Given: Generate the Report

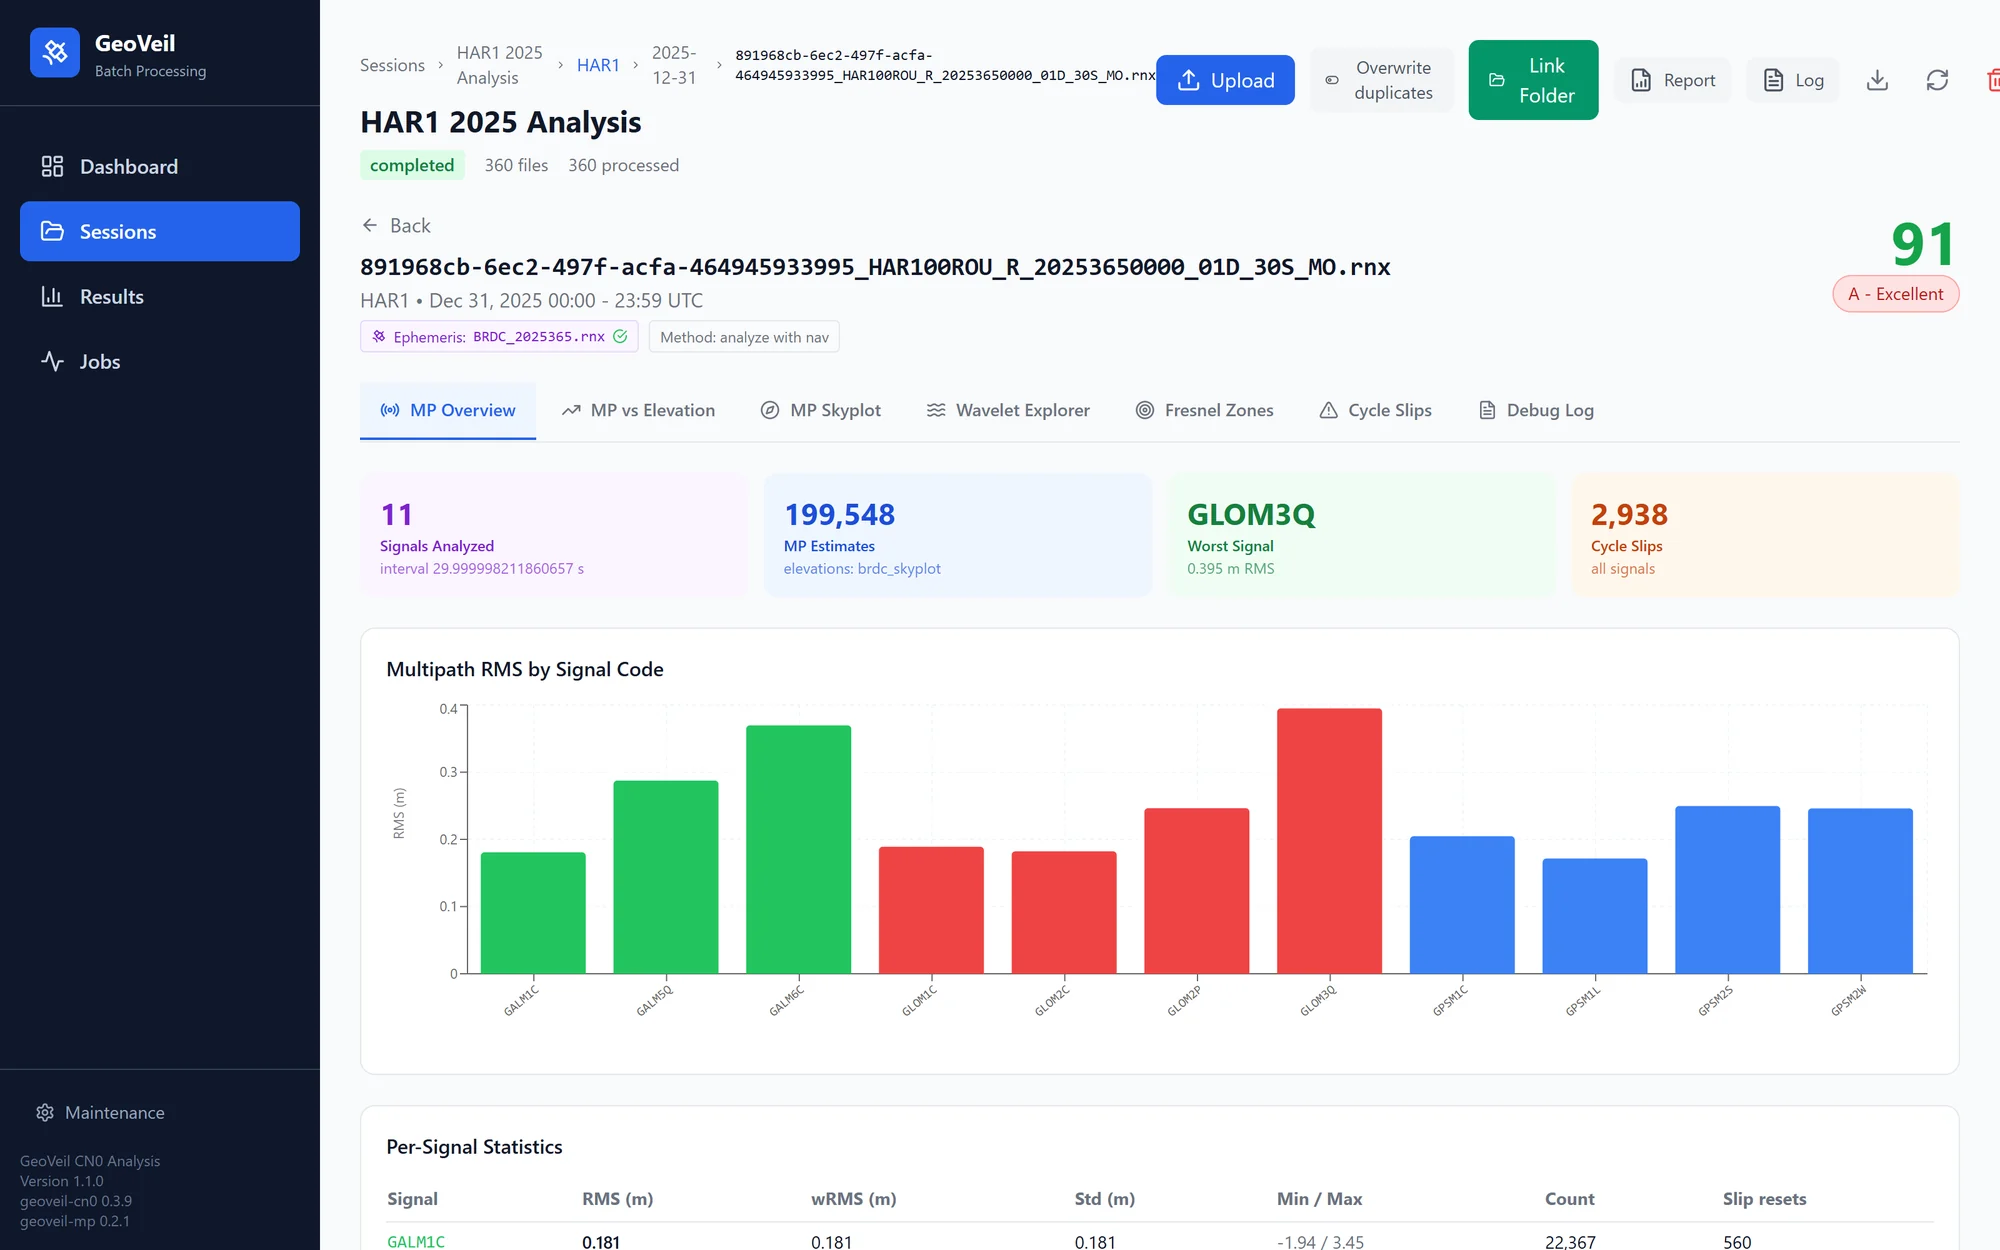Looking at the screenshot, I should [x=1673, y=80].
